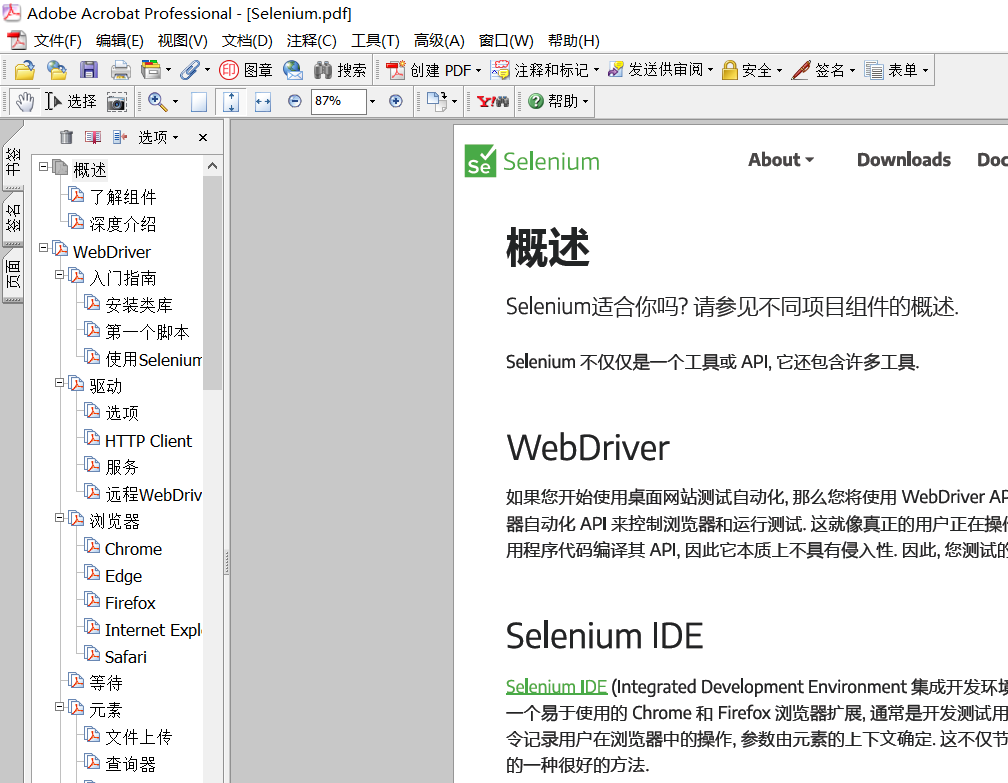Screen dimensions: 1008x783
Task: Go to the 第一个脚本 bookmark
Action: tap(147, 332)
